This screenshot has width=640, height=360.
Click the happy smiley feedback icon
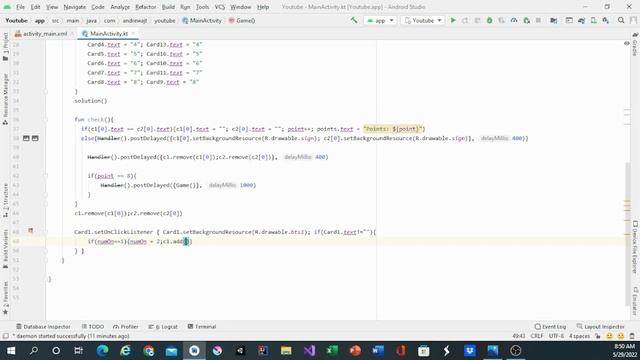pyautogui.click(x=609, y=336)
